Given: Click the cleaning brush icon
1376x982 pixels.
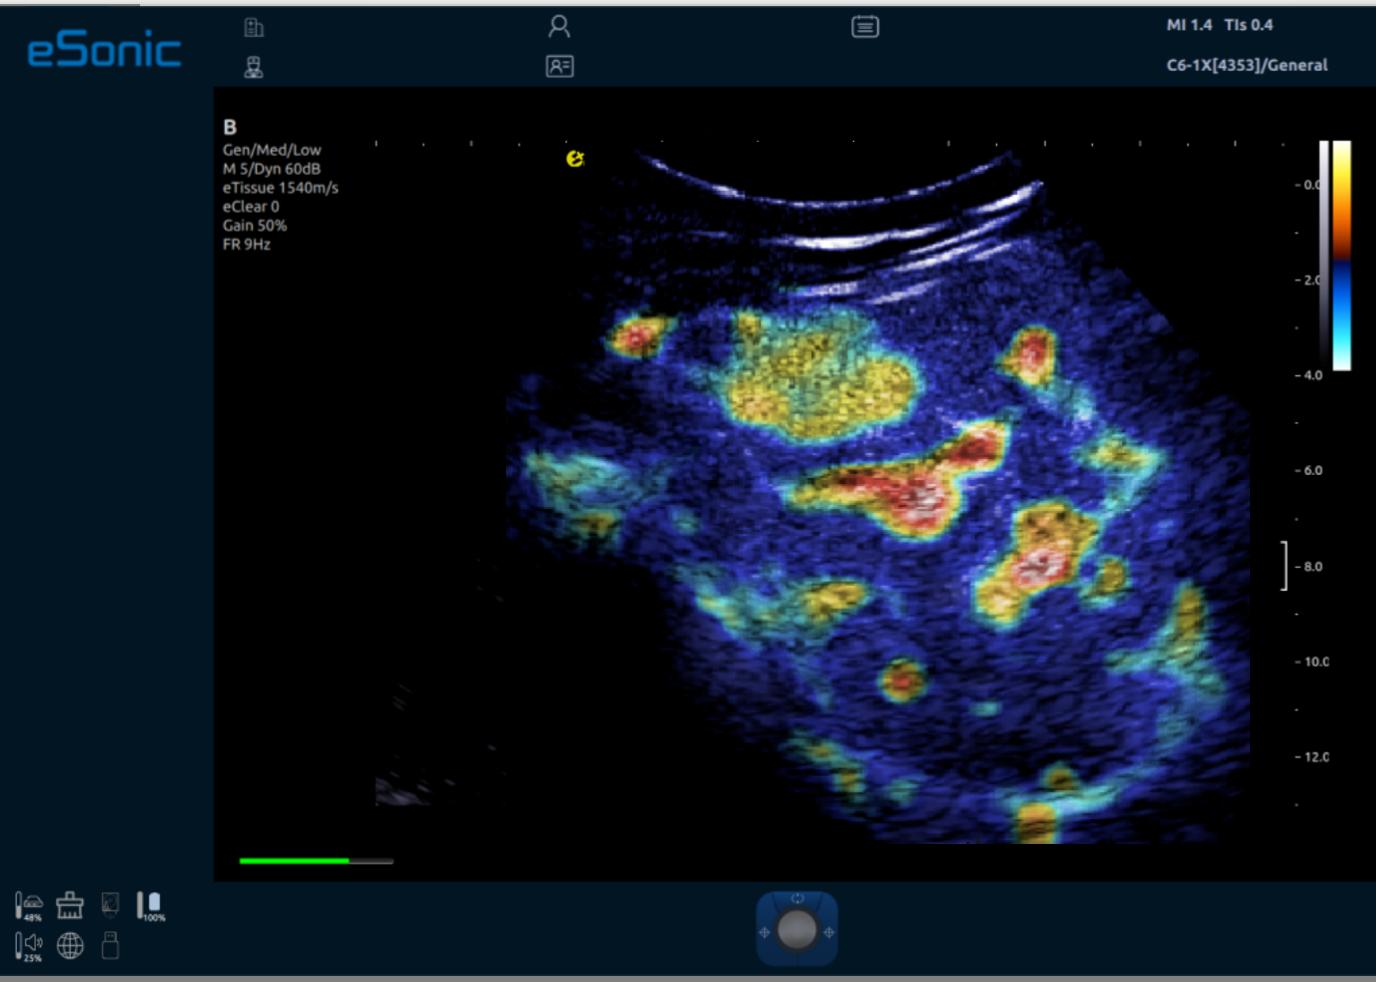Looking at the screenshot, I should (x=70, y=905).
